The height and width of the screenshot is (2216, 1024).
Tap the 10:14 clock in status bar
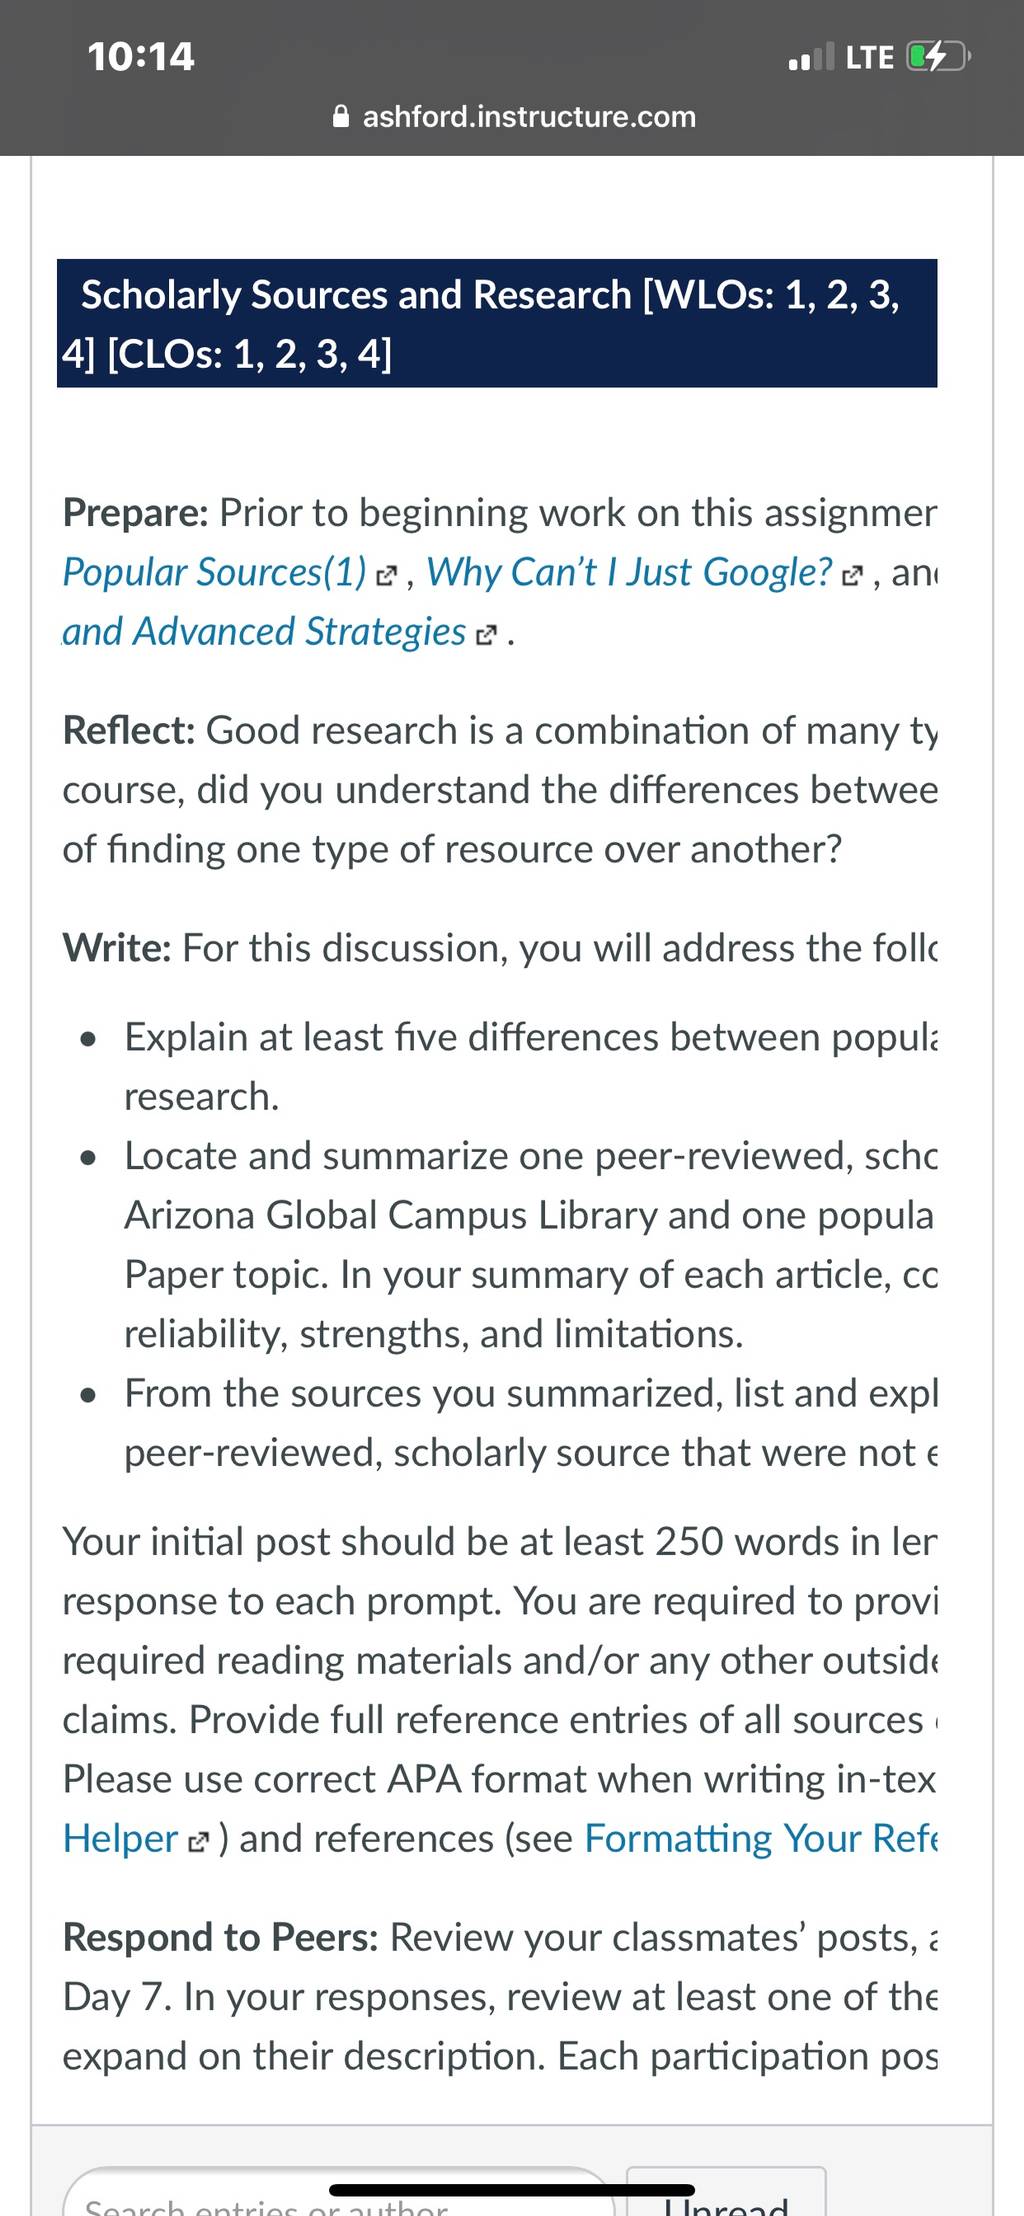141,56
